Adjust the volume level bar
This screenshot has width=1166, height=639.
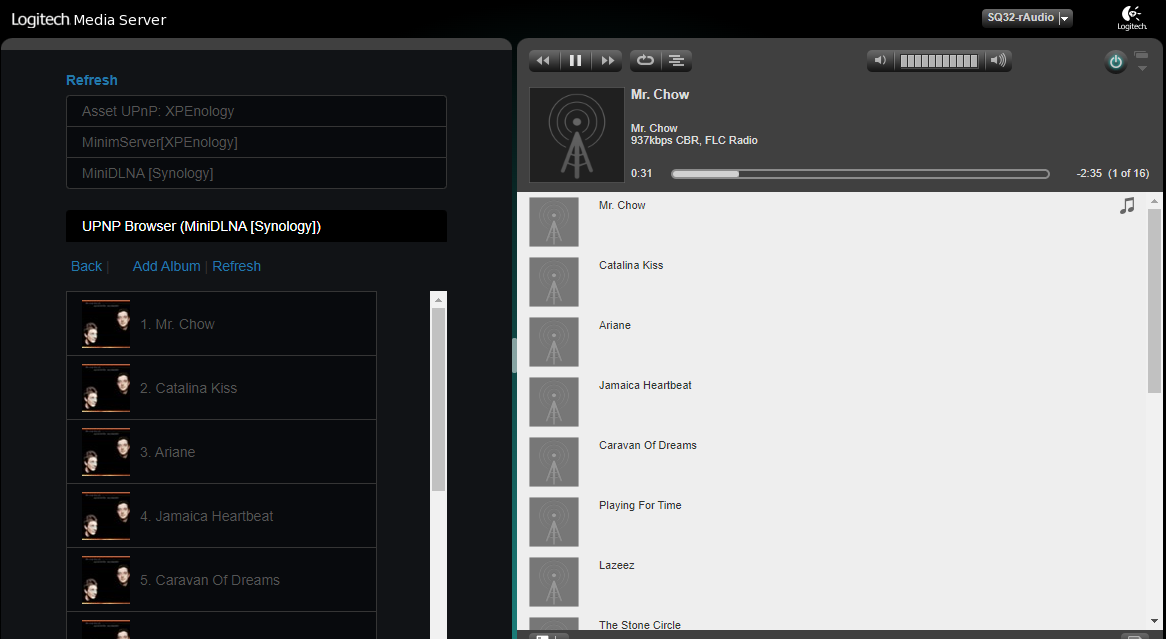click(x=939, y=61)
